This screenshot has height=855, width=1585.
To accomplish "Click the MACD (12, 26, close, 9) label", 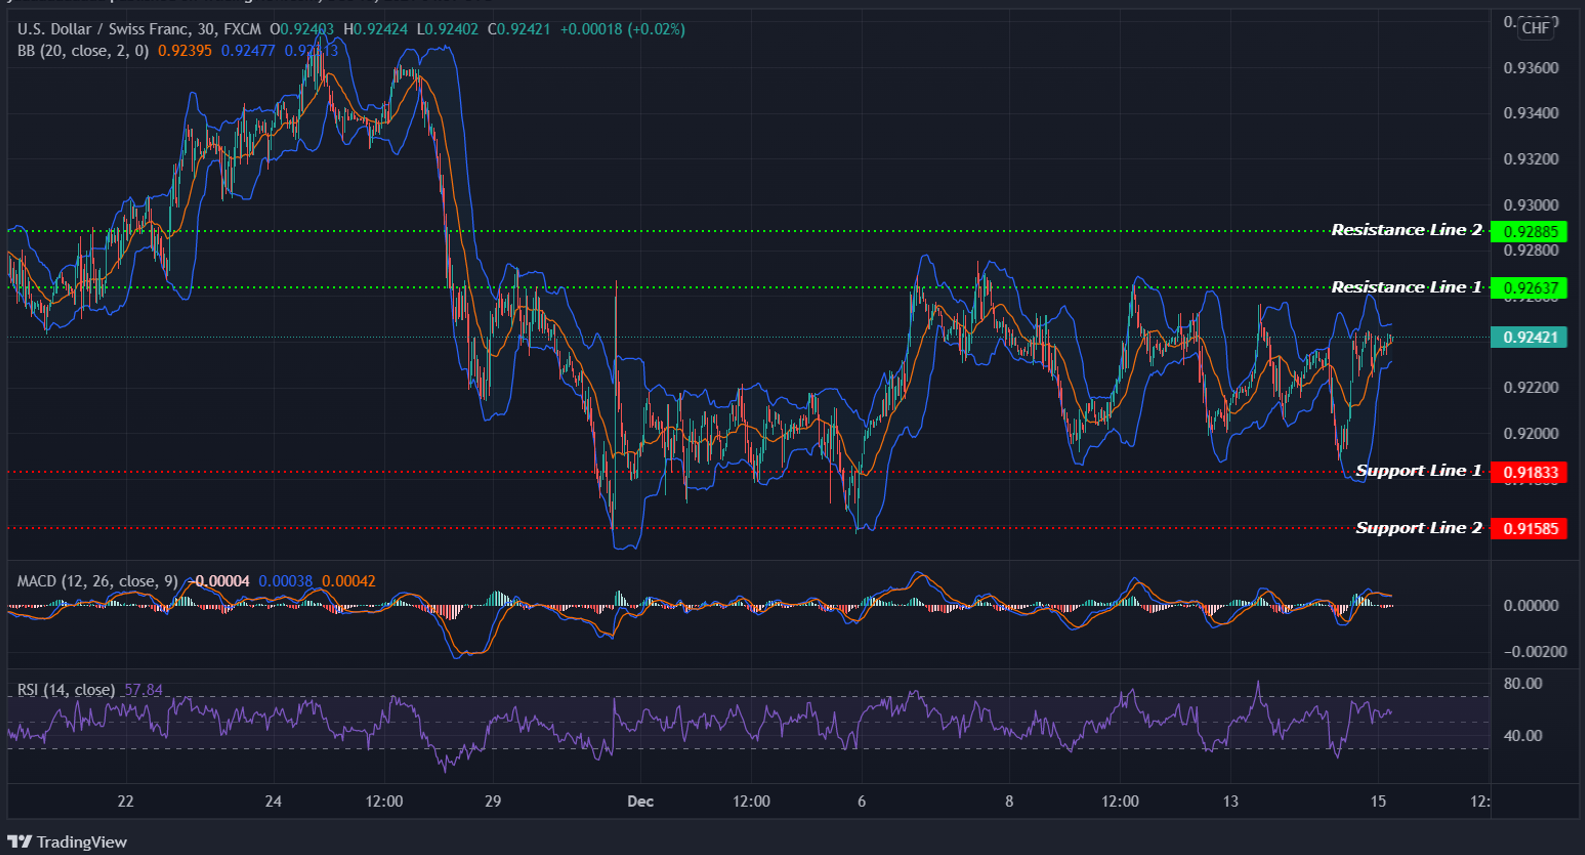I will pyautogui.click(x=97, y=581).
